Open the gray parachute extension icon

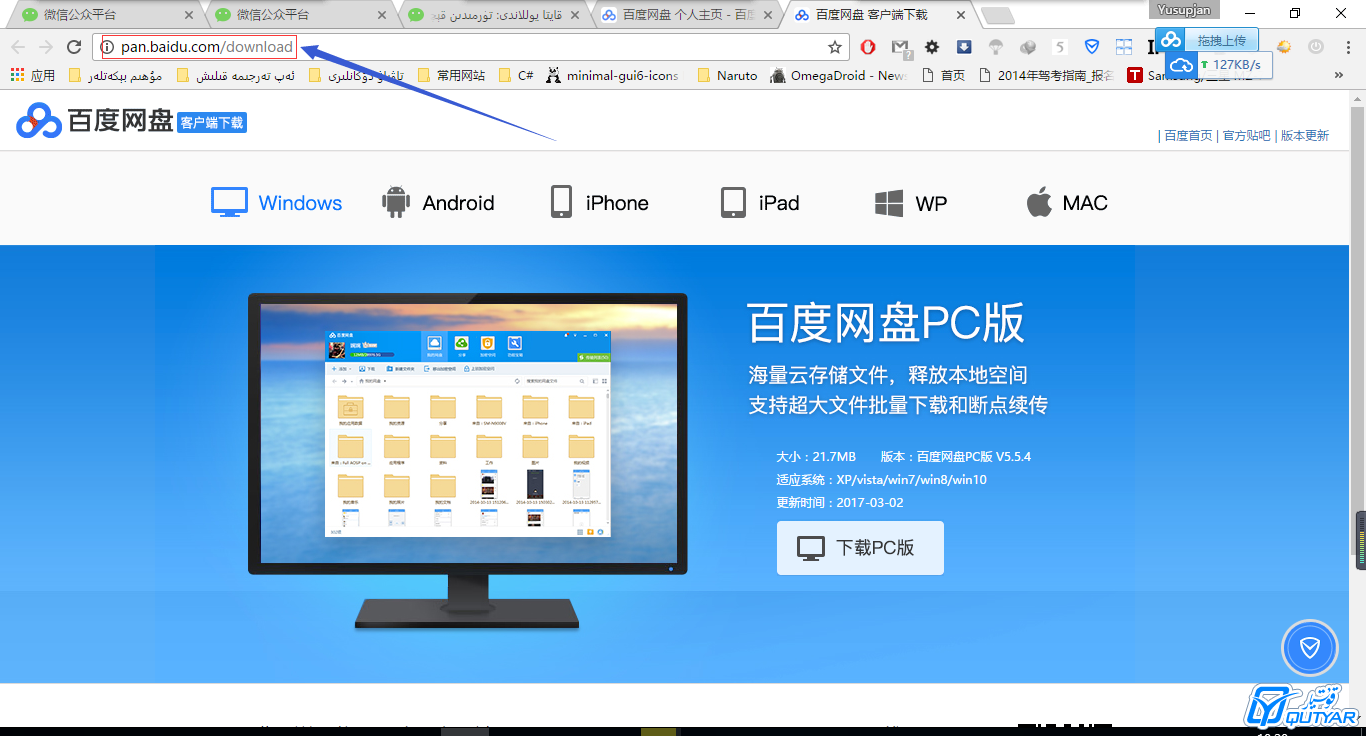[996, 47]
